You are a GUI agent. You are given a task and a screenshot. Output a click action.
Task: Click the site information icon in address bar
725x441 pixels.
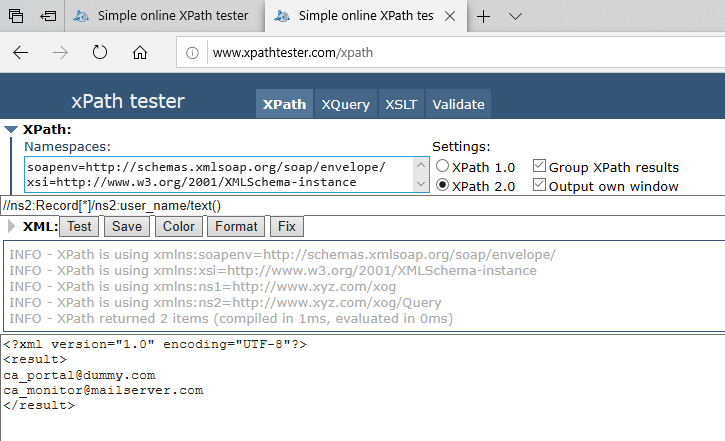(192, 53)
